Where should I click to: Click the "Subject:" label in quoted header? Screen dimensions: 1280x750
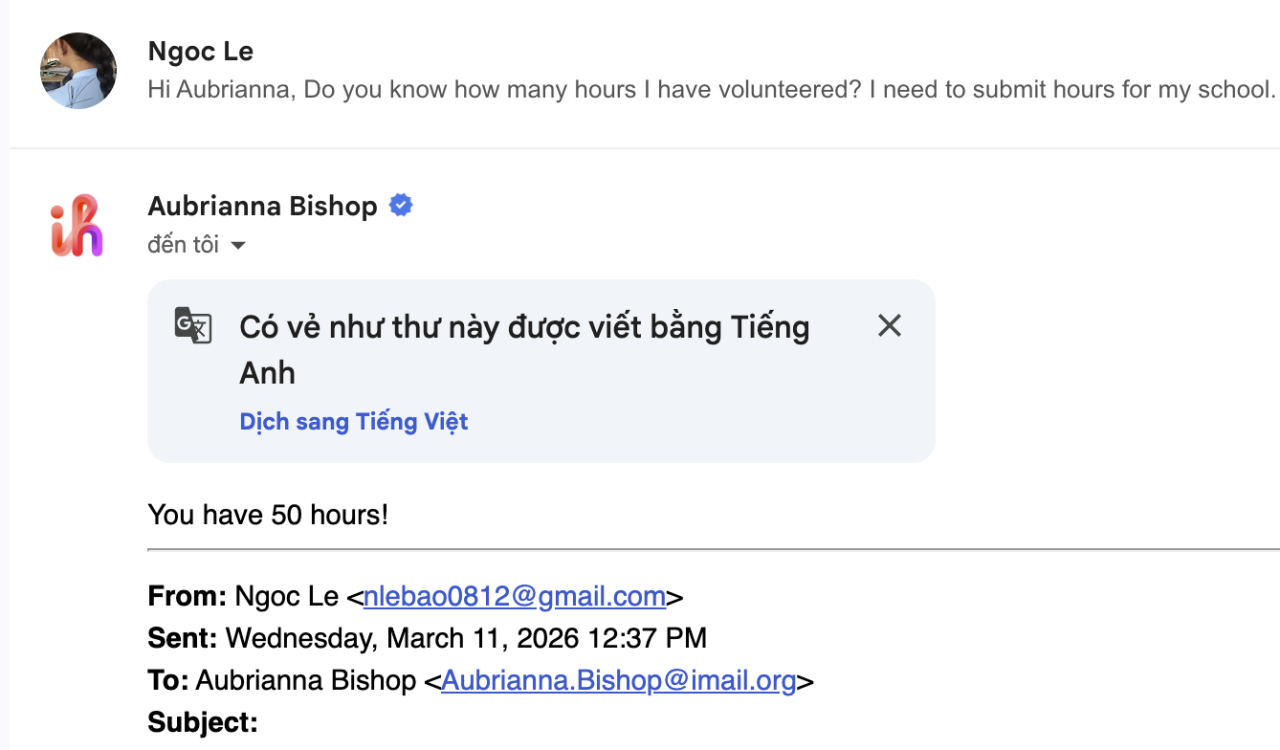click(x=202, y=722)
